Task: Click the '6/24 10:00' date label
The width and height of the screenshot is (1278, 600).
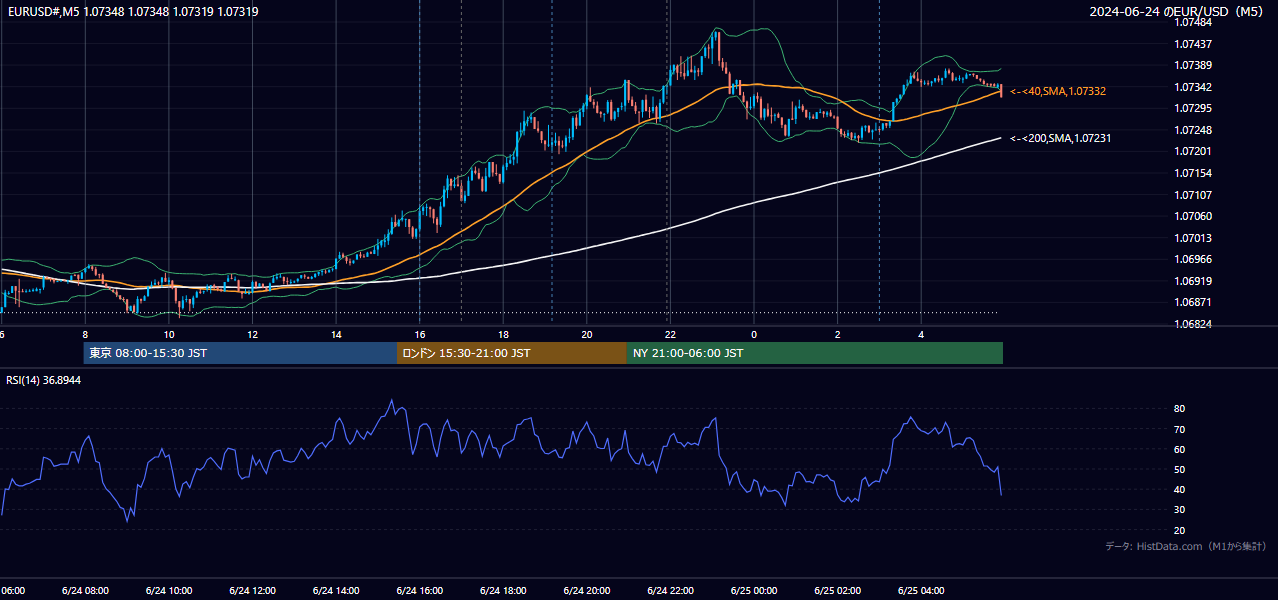Action: click(x=168, y=591)
